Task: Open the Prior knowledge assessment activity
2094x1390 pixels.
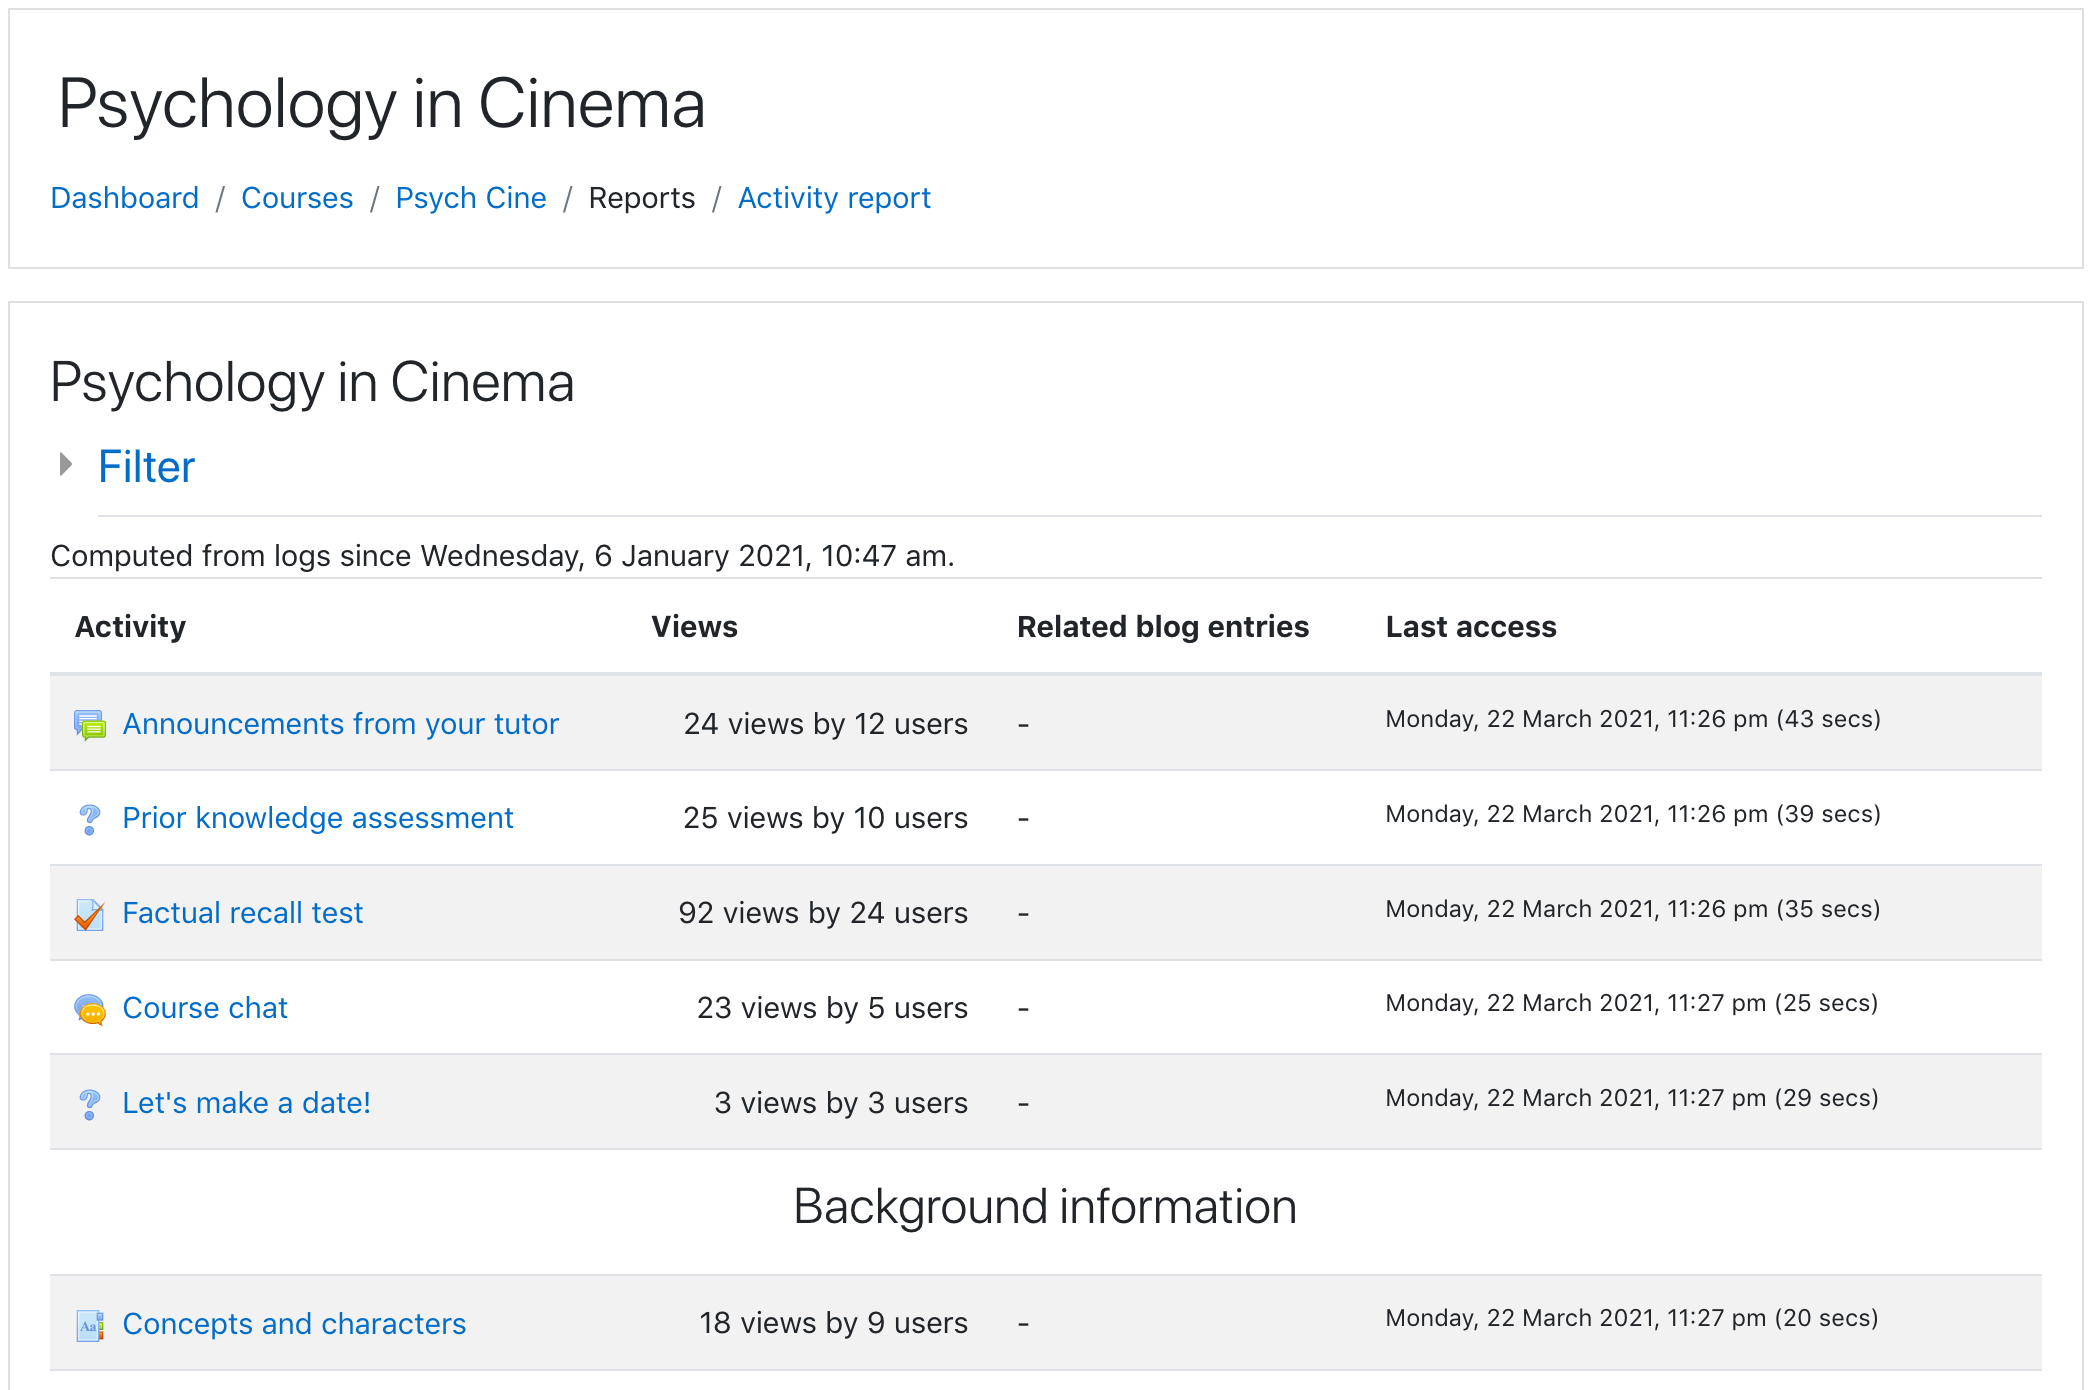Action: (318, 818)
